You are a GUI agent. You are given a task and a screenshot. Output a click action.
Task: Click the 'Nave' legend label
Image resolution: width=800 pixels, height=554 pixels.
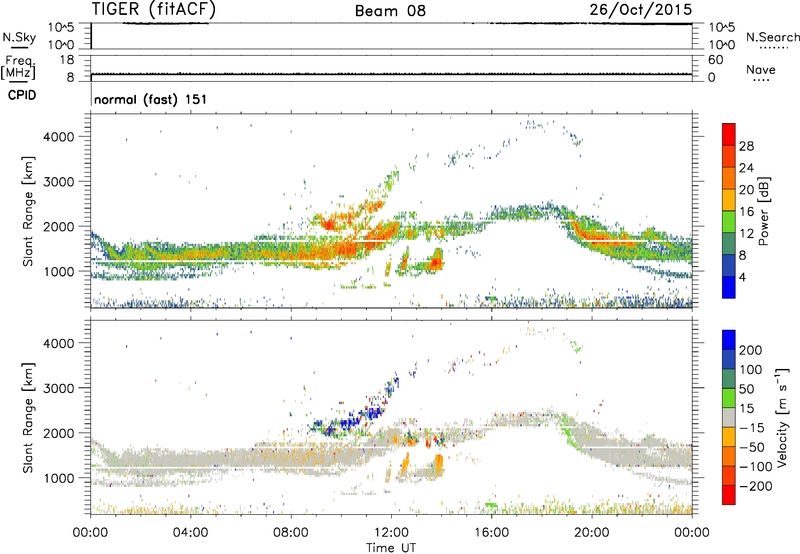point(761,69)
